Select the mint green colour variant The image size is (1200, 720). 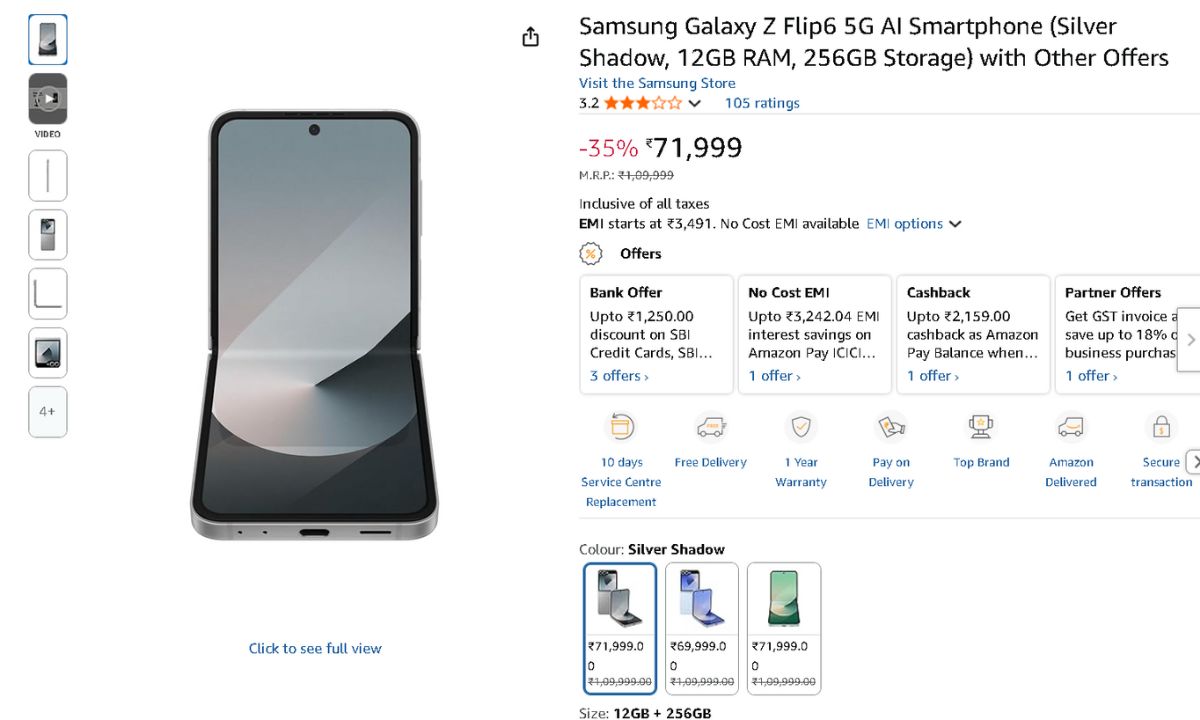784,628
